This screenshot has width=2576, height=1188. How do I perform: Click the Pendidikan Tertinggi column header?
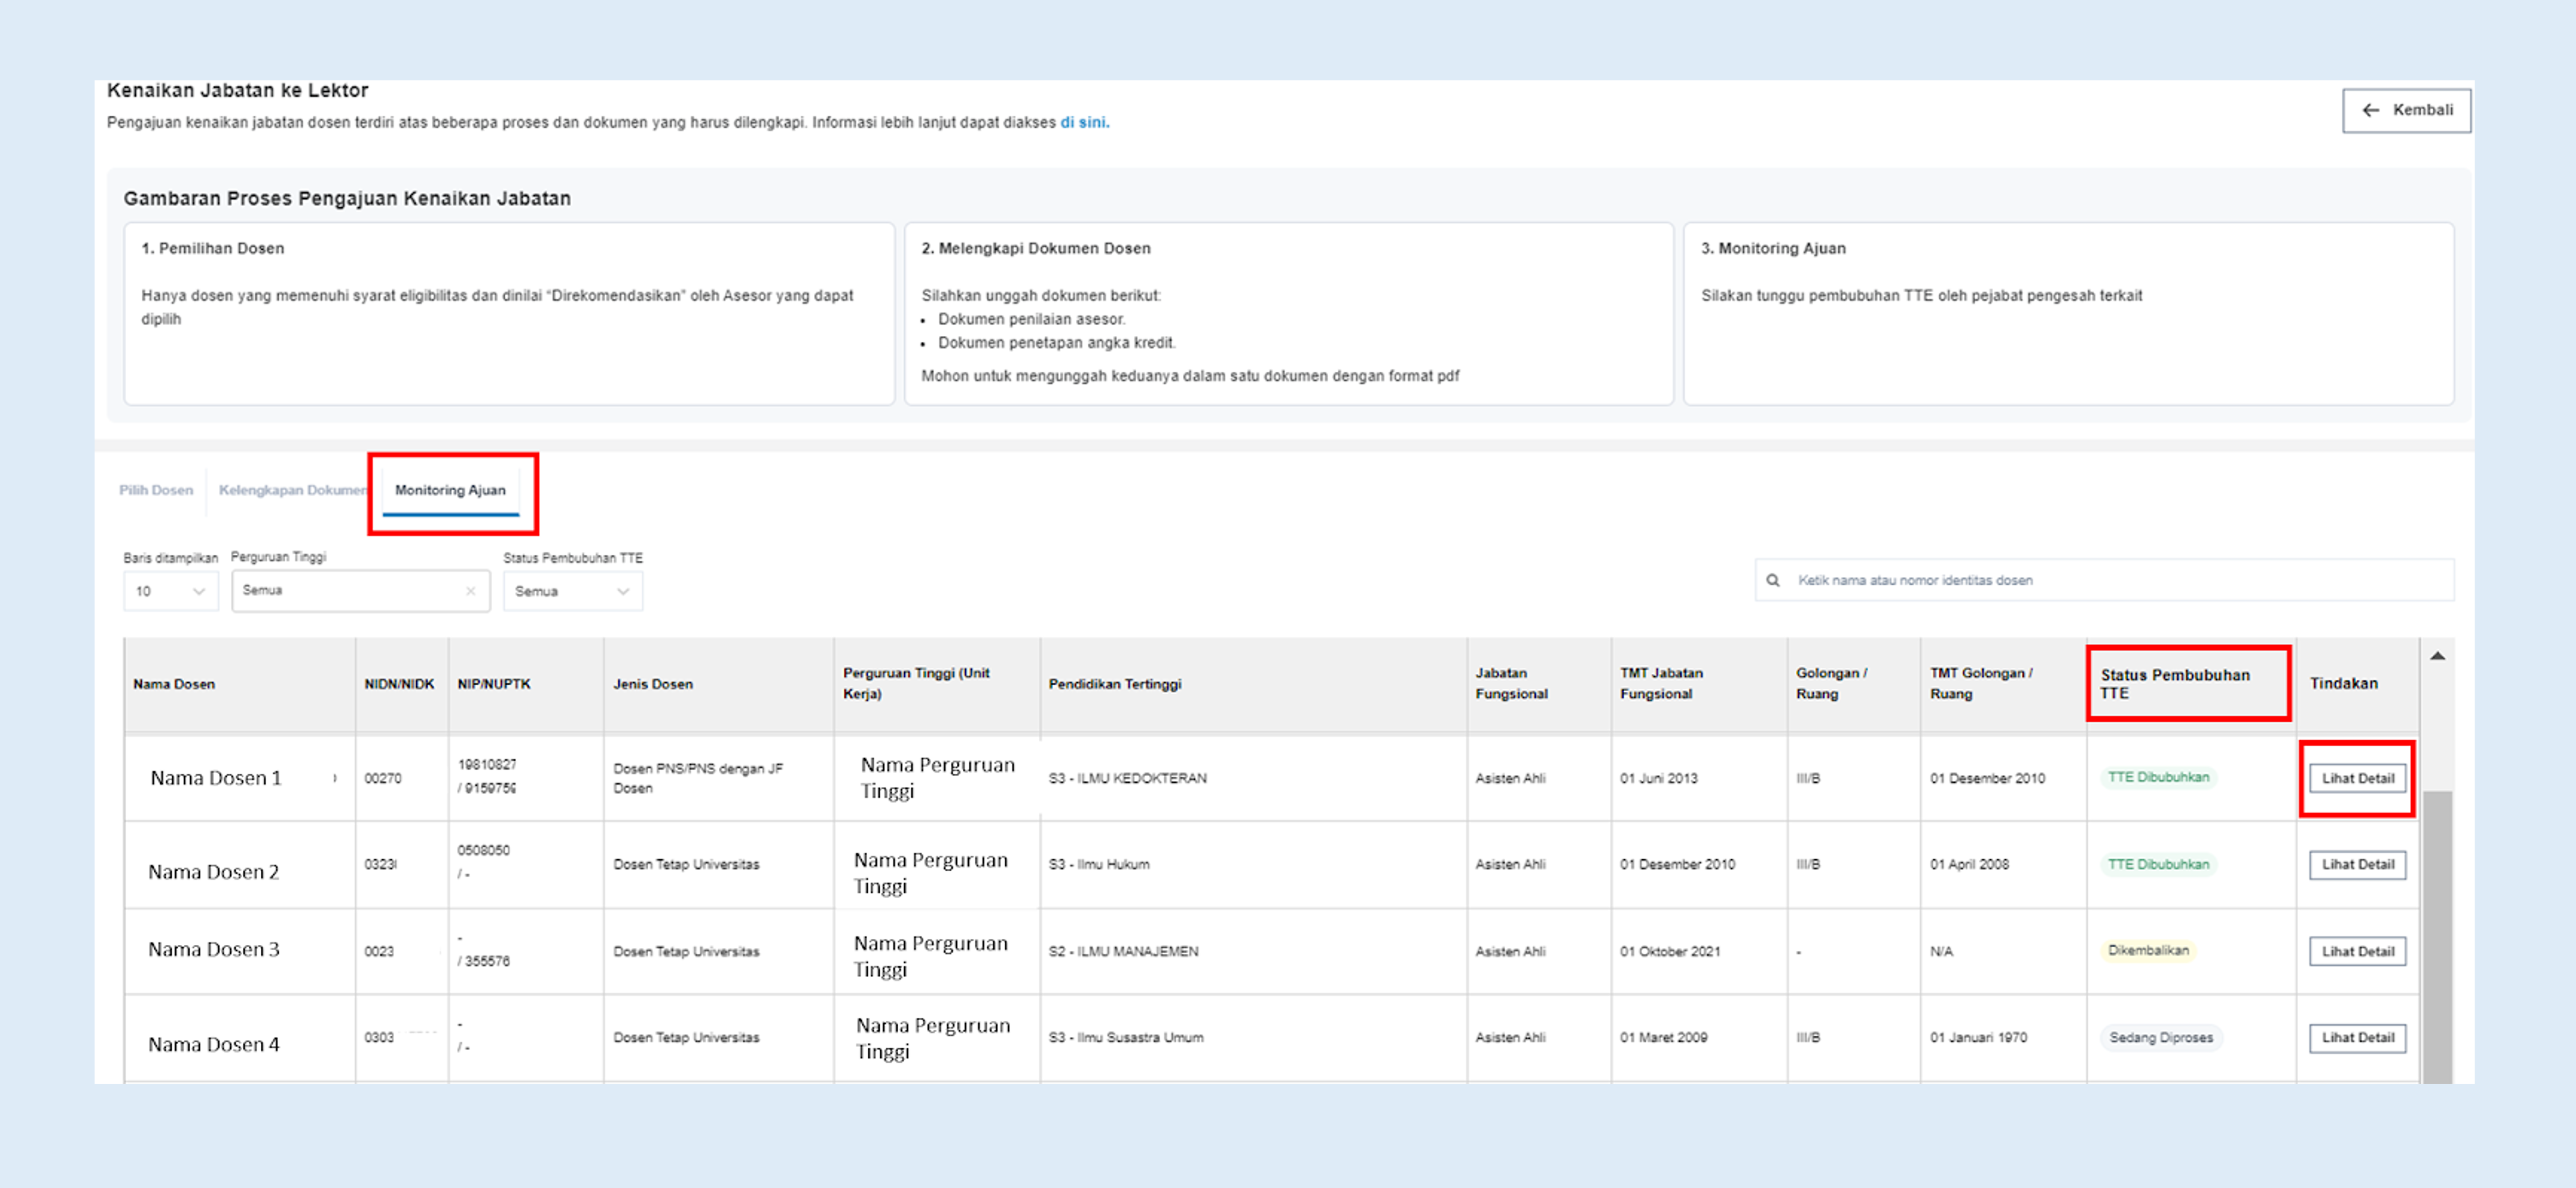tap(1253, 684)
